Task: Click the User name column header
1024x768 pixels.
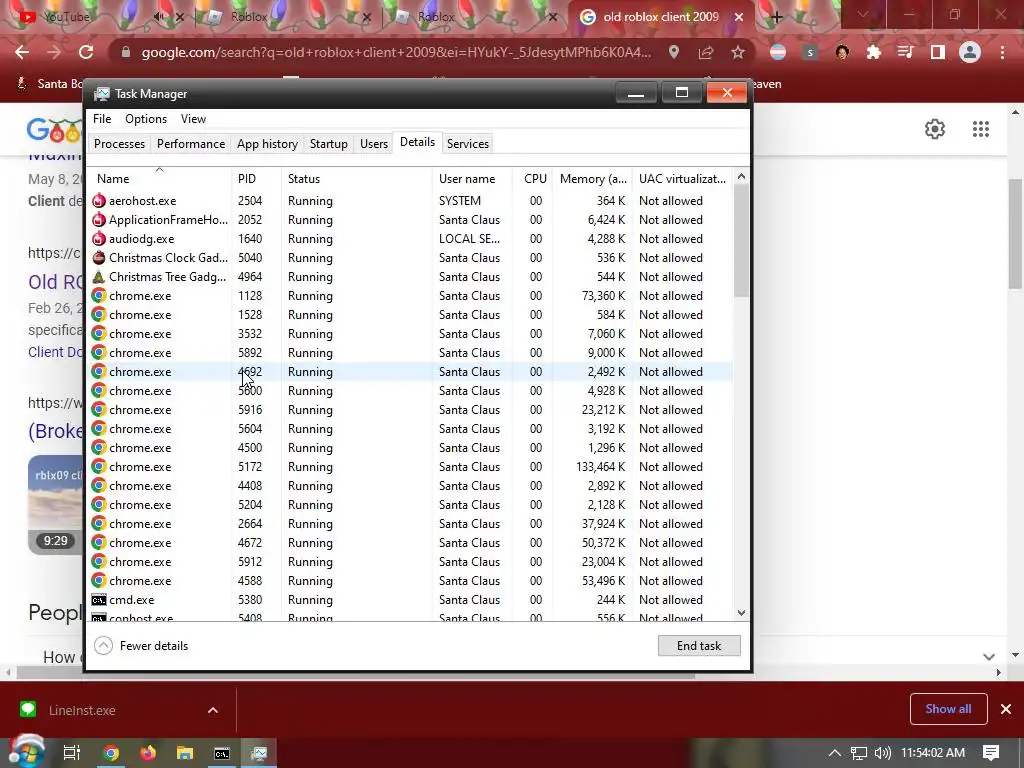Action: pos(472,178)
